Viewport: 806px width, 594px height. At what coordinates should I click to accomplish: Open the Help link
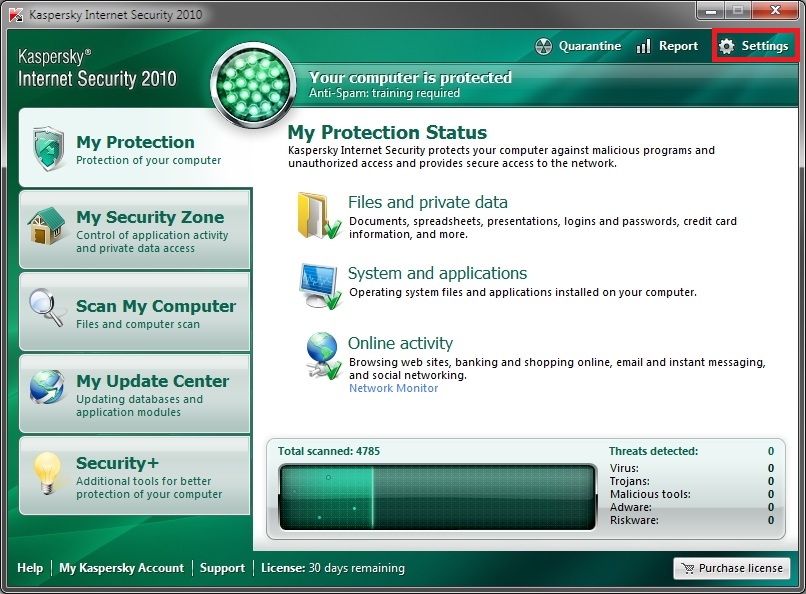(30, 568)
